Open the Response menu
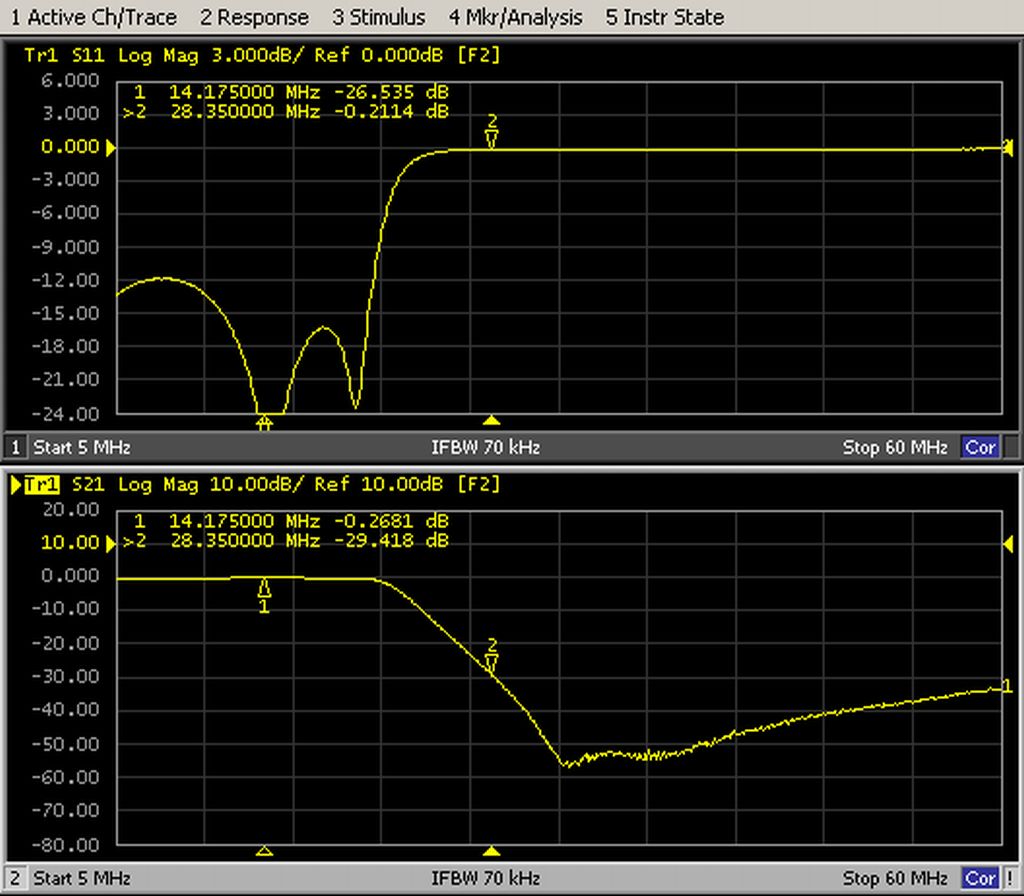 (x=254, y=17)
